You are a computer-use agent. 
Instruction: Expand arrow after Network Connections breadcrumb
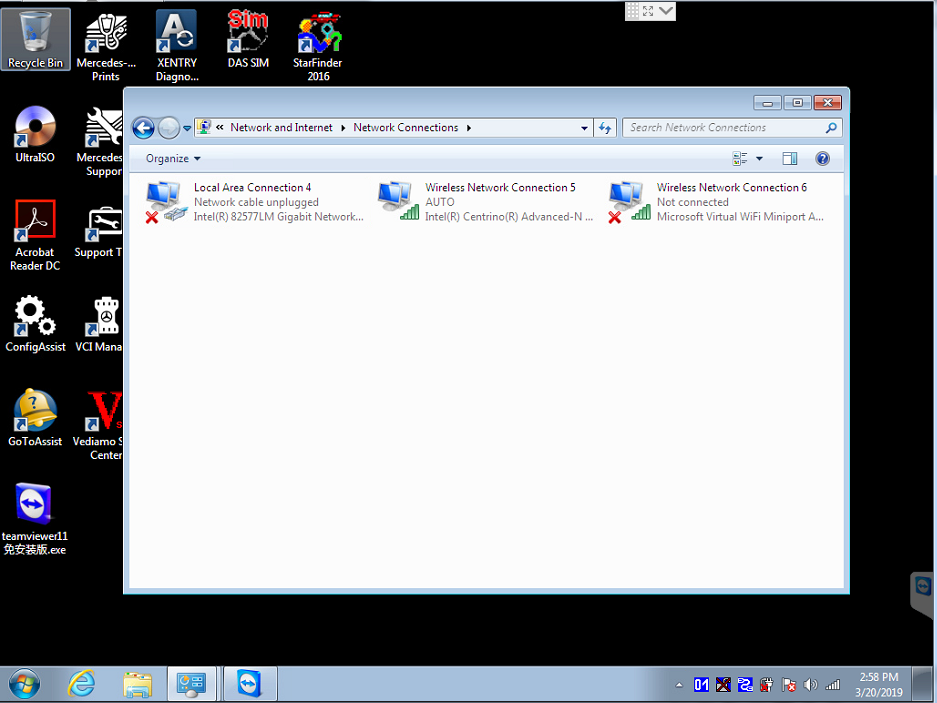coord(469,128)
